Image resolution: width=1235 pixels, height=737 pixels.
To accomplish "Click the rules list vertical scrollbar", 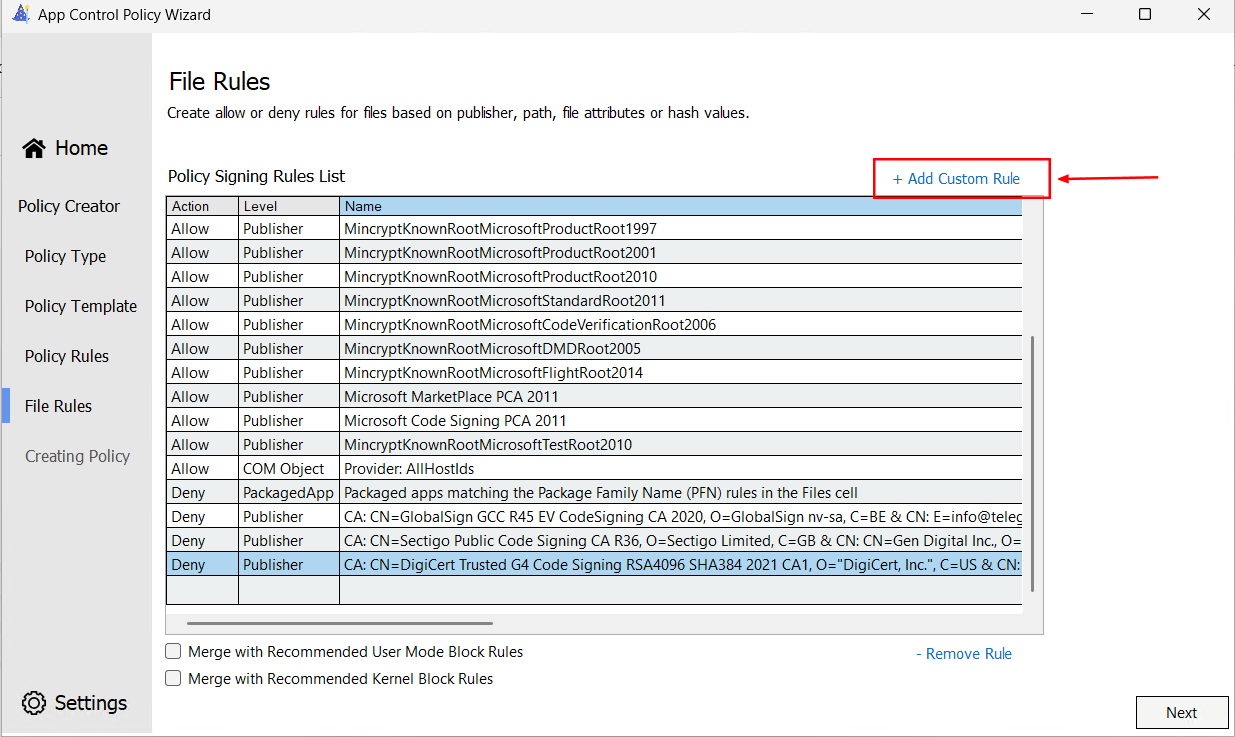I will coord(1032,465).
